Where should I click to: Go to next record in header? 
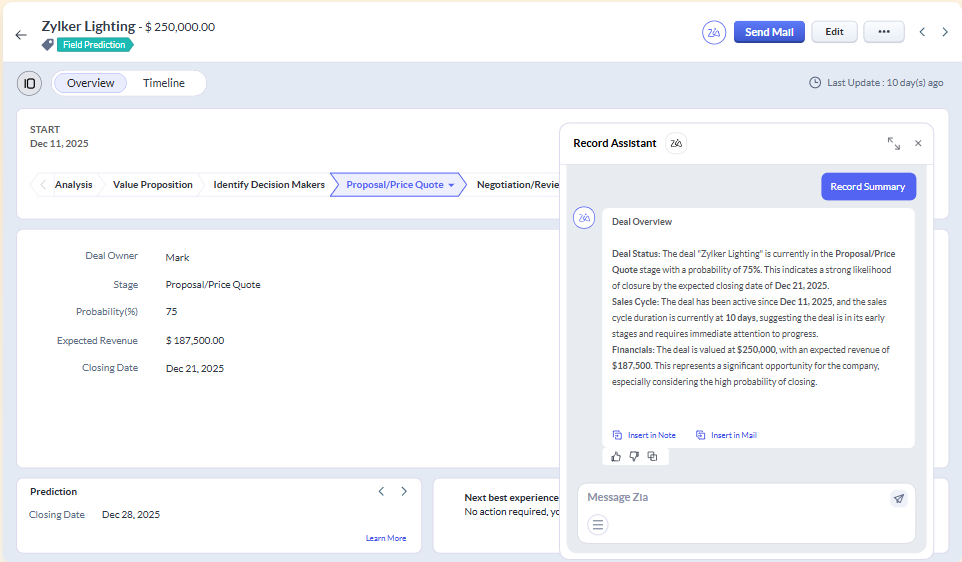pyautogui.click(x=945, y=32)
